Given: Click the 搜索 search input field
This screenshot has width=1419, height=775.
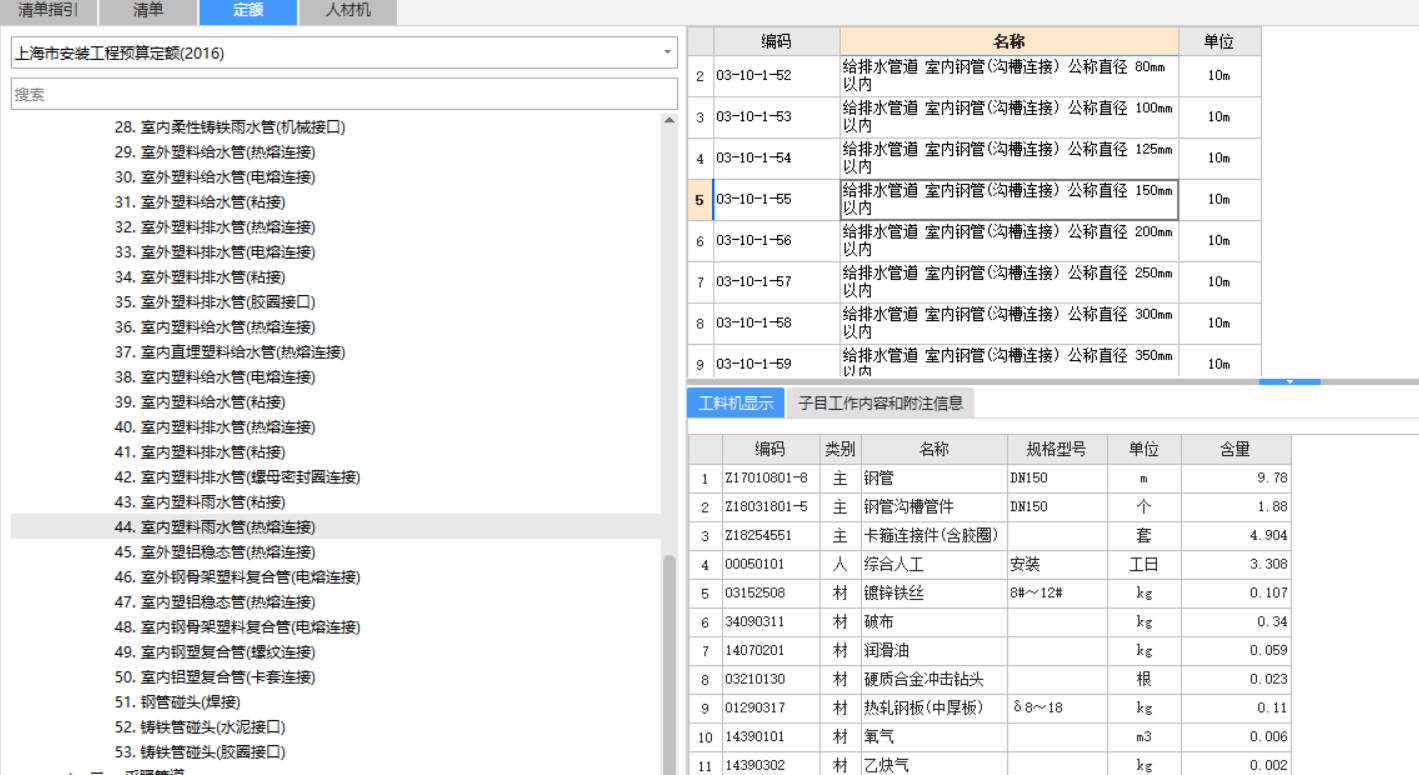Looking at the screenshot, I should [344, 94].
